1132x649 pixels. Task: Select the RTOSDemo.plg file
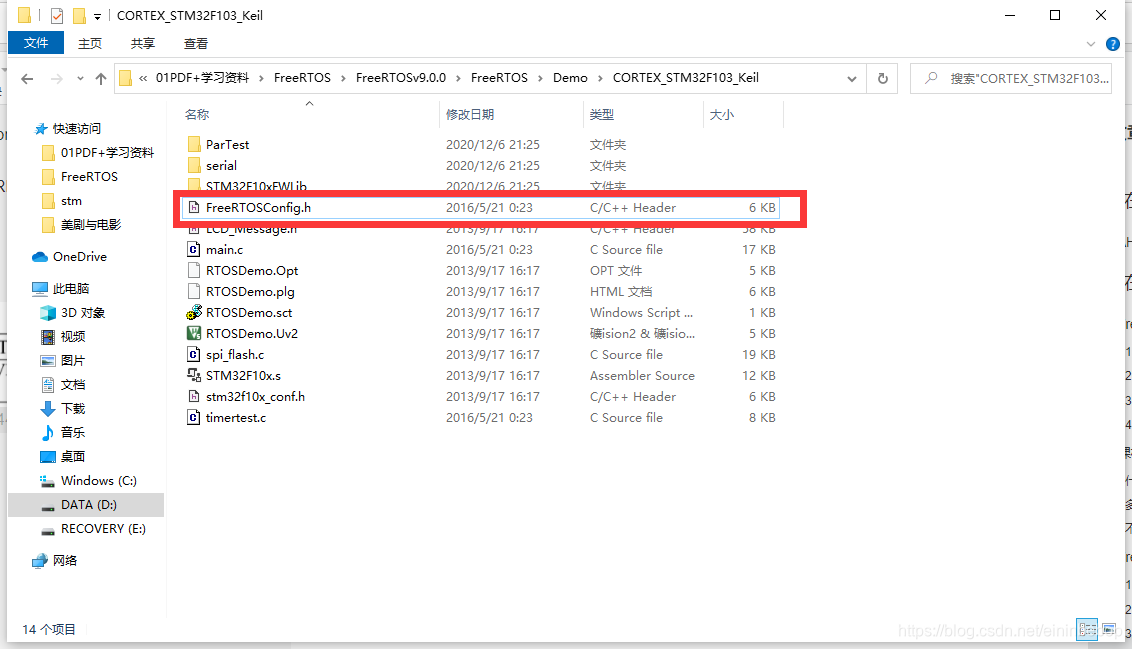click(x=250, y=291)
